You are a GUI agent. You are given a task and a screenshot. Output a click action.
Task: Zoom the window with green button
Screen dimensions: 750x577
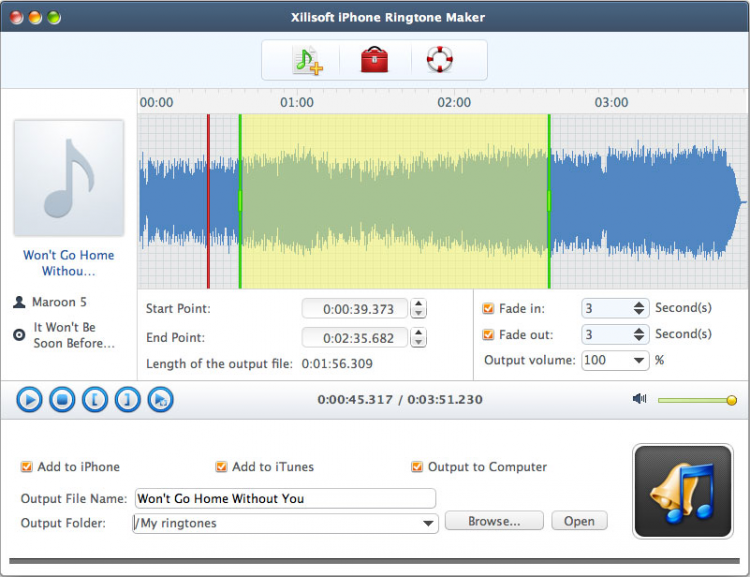point(54,18)
